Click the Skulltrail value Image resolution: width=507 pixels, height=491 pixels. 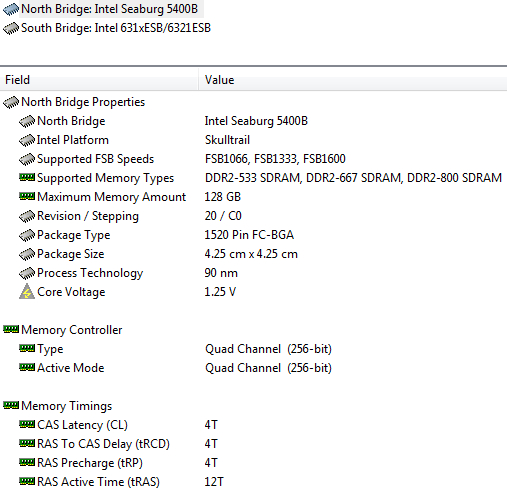tap(227, 140)
